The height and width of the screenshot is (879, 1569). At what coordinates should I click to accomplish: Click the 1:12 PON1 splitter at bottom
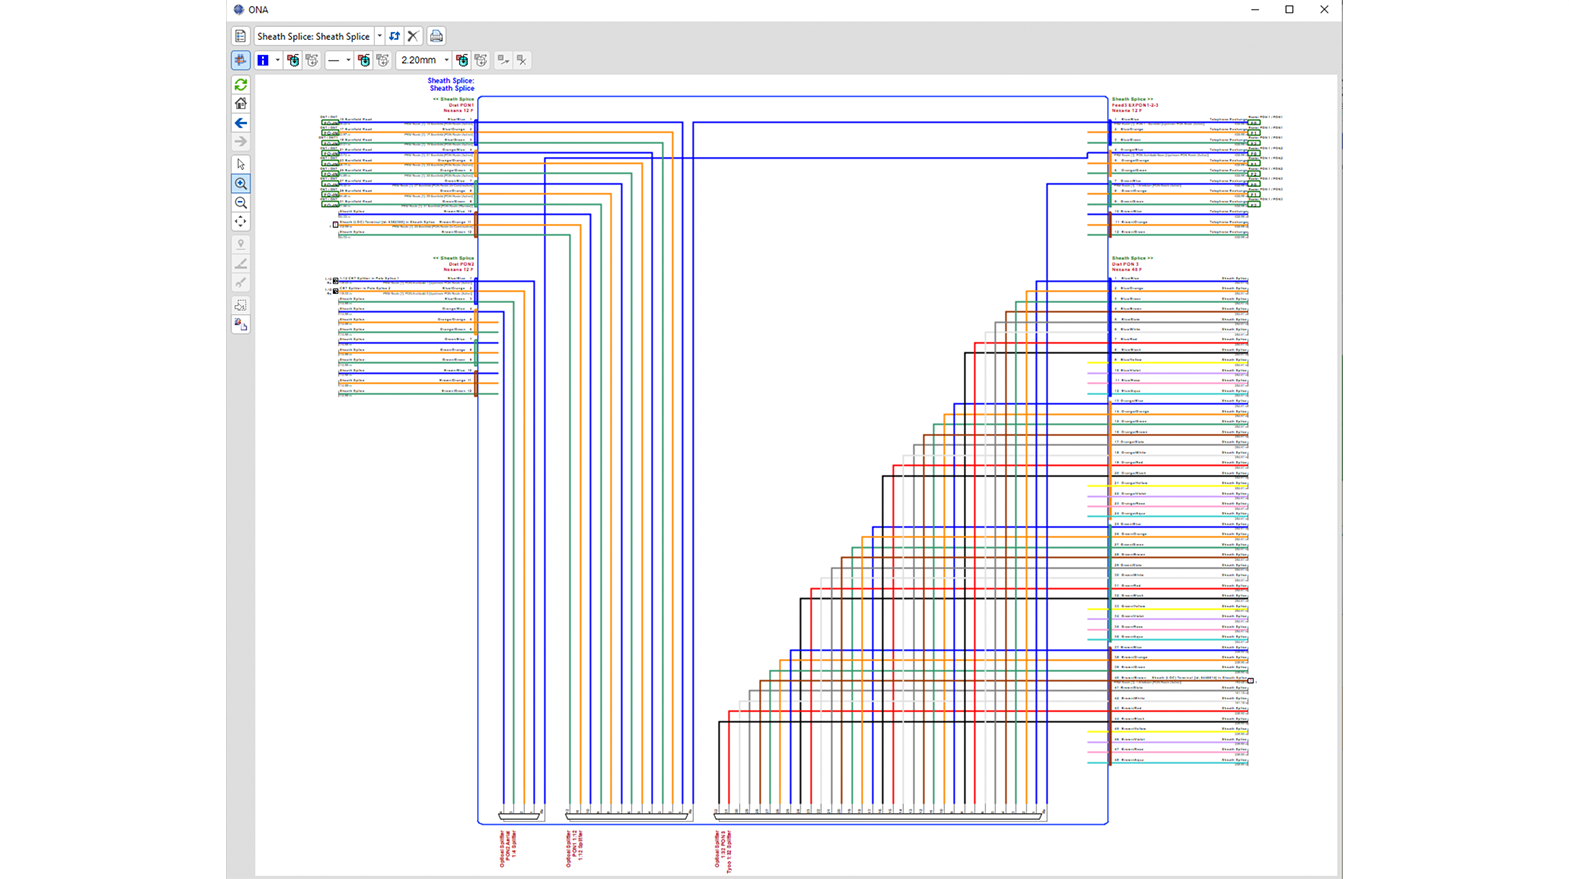pyautogui.click(x=628, y=815)
